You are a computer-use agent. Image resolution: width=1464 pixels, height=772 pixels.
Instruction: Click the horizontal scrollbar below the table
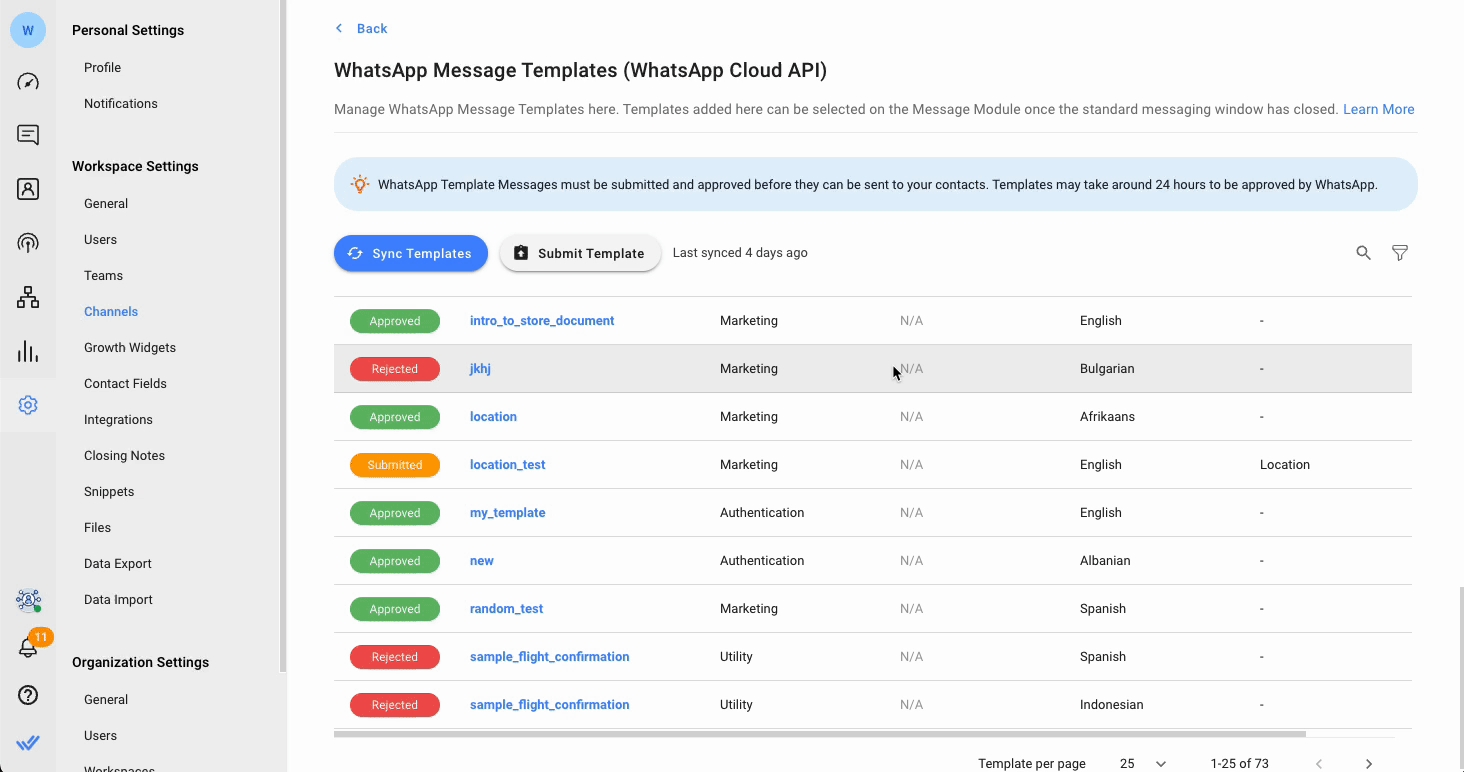click(819, 734)
